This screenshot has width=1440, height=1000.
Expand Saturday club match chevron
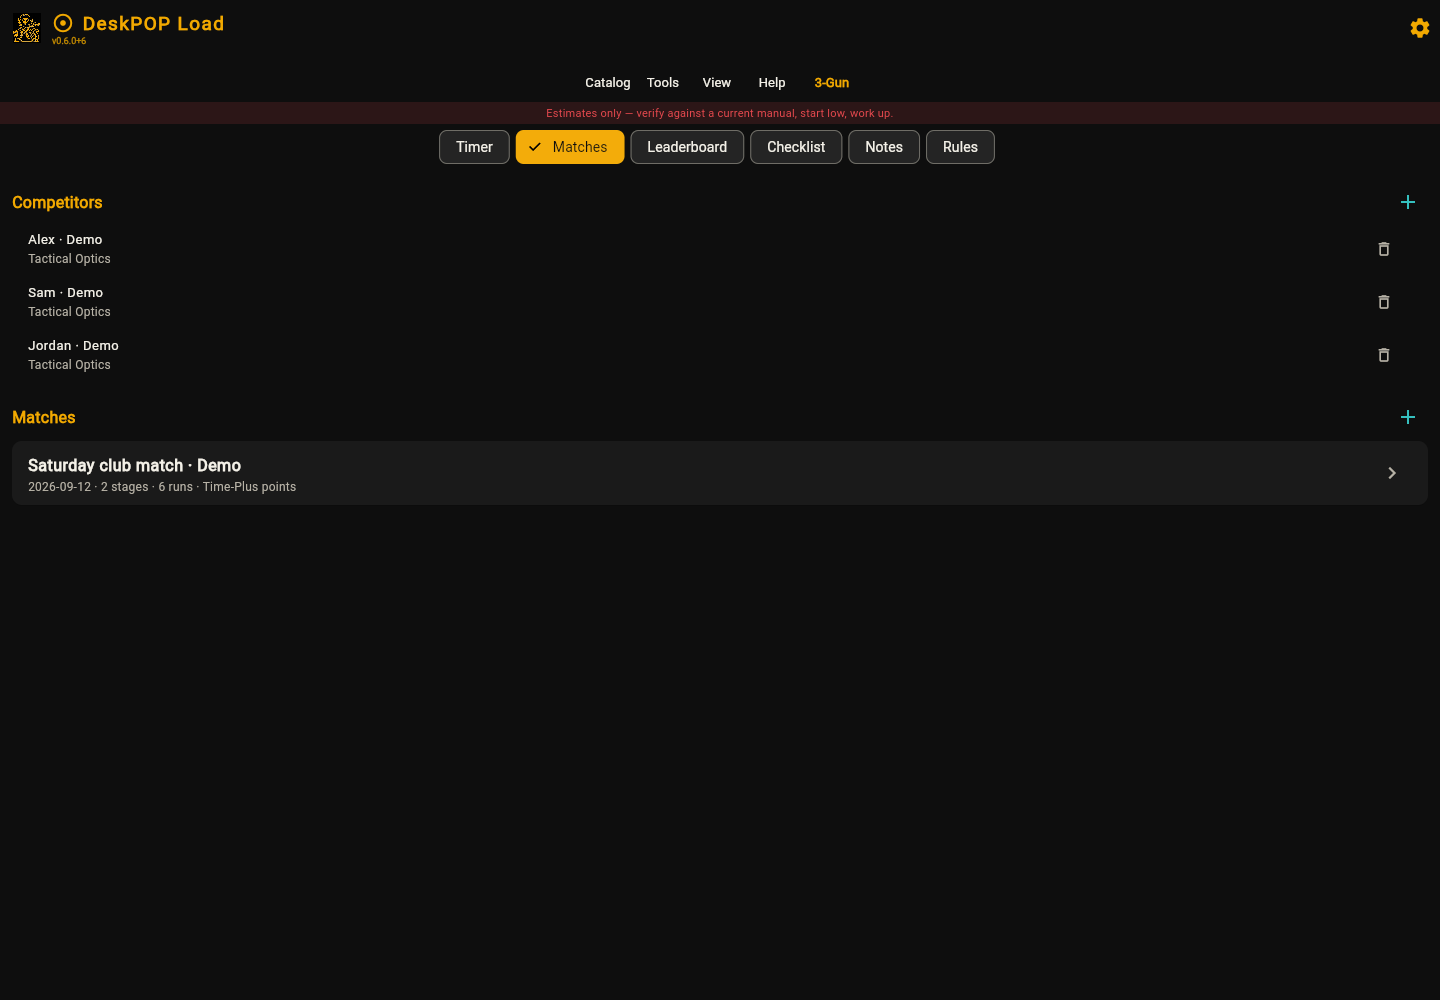pos(1392,473)
